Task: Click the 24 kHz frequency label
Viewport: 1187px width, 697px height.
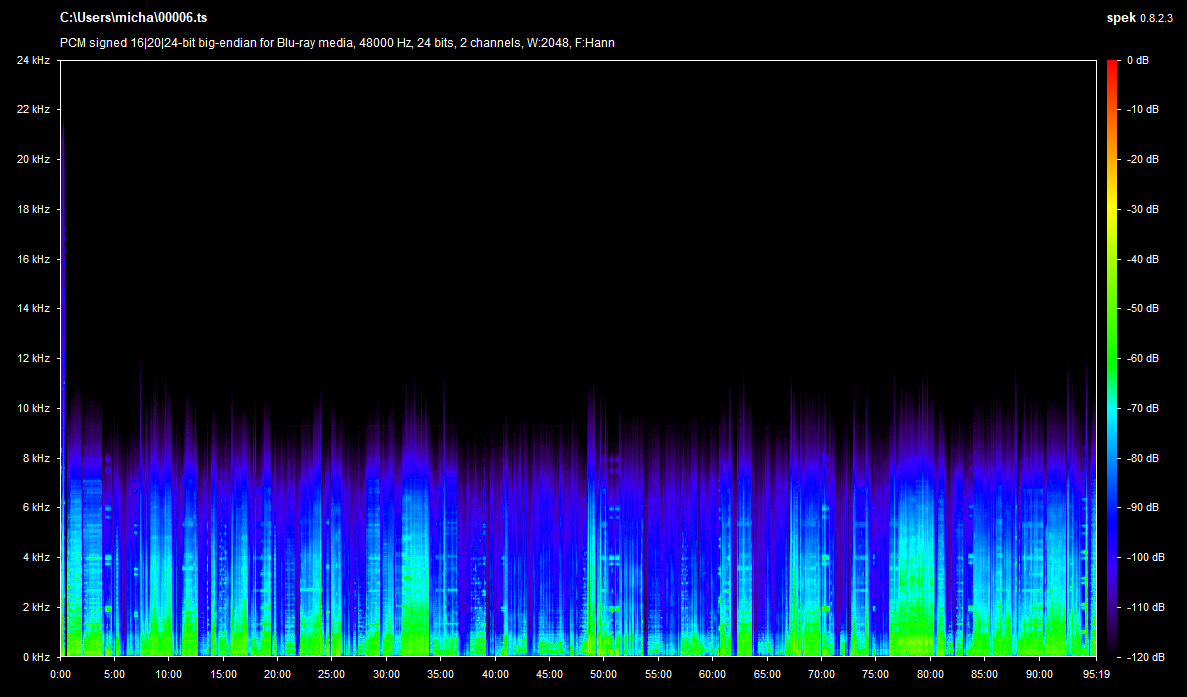Action: point(34,60)
